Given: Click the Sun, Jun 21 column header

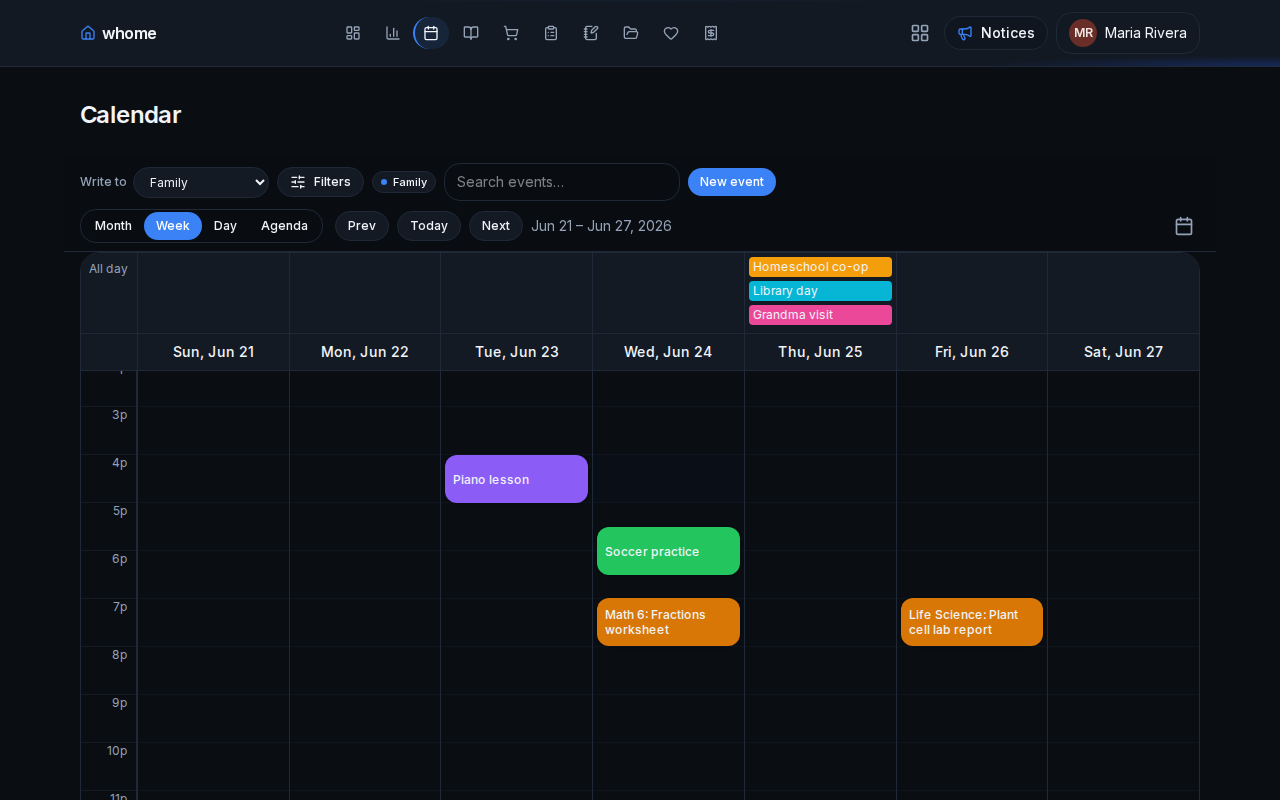Looking at the screenshot, I should [x=214, y=352].
